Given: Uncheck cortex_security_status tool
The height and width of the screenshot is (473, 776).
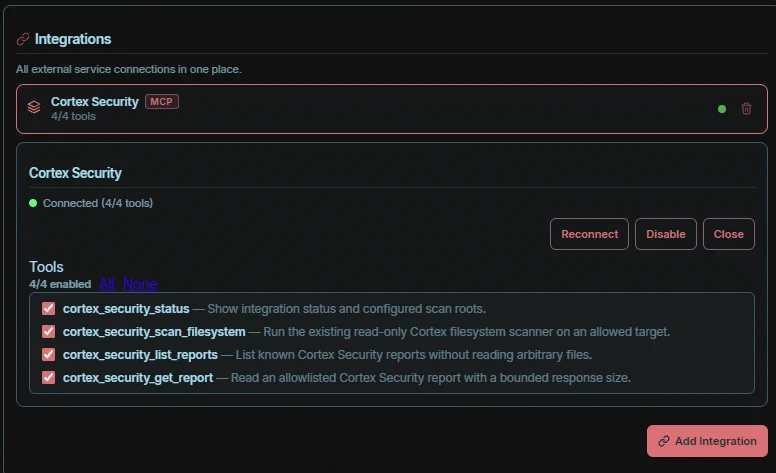Looking at the screenshot, I should click(x=48, y=309).
